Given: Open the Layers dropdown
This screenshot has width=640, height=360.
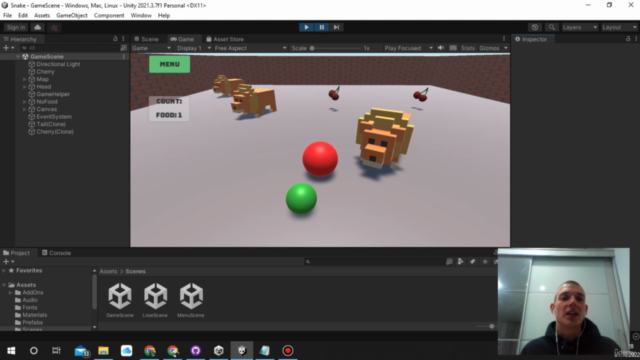Looking at the screenshot, I should point(580,27).
